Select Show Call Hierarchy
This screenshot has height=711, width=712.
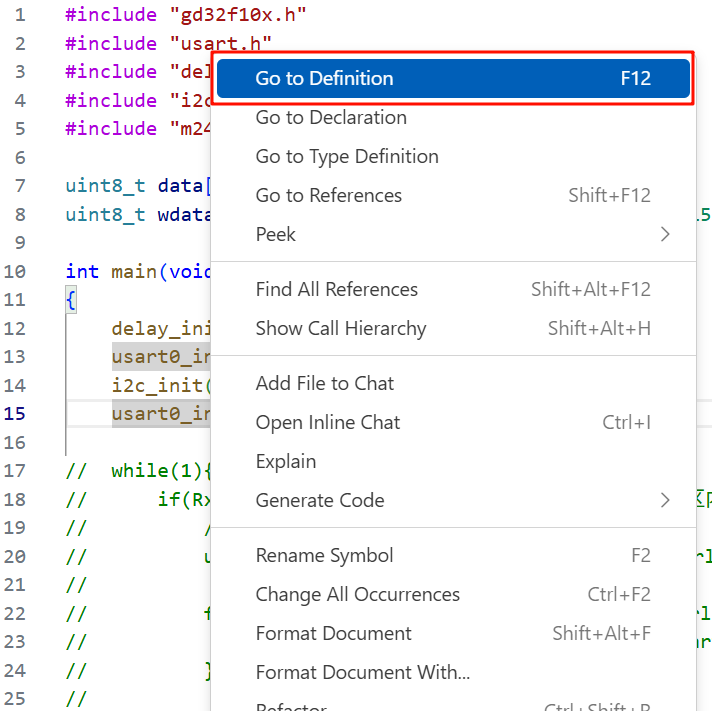click(x=453, y=329)
